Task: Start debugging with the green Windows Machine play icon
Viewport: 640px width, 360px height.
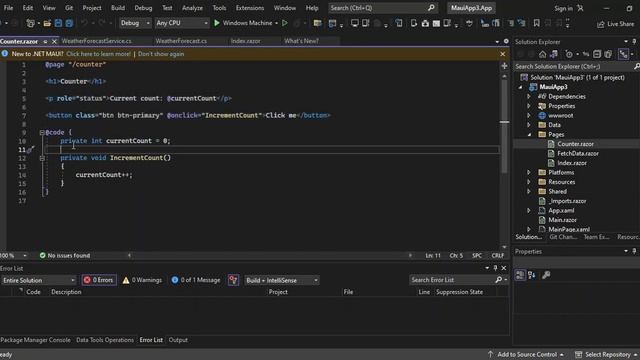Action: [217, 23]
